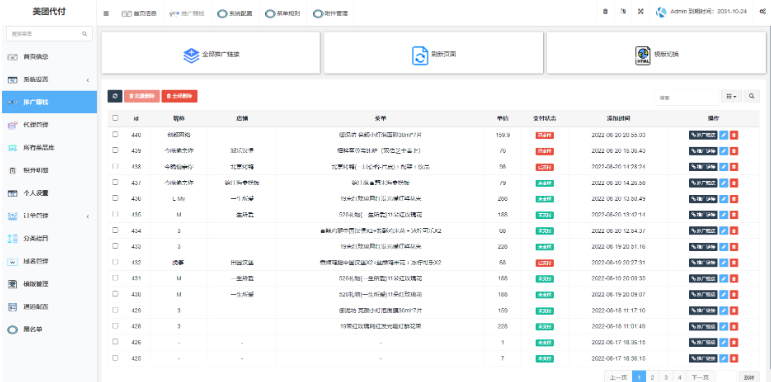This screenshot has height=382, width=771.
Task: Select 推广链接 in the left sidebar
Action: point(49,102)
